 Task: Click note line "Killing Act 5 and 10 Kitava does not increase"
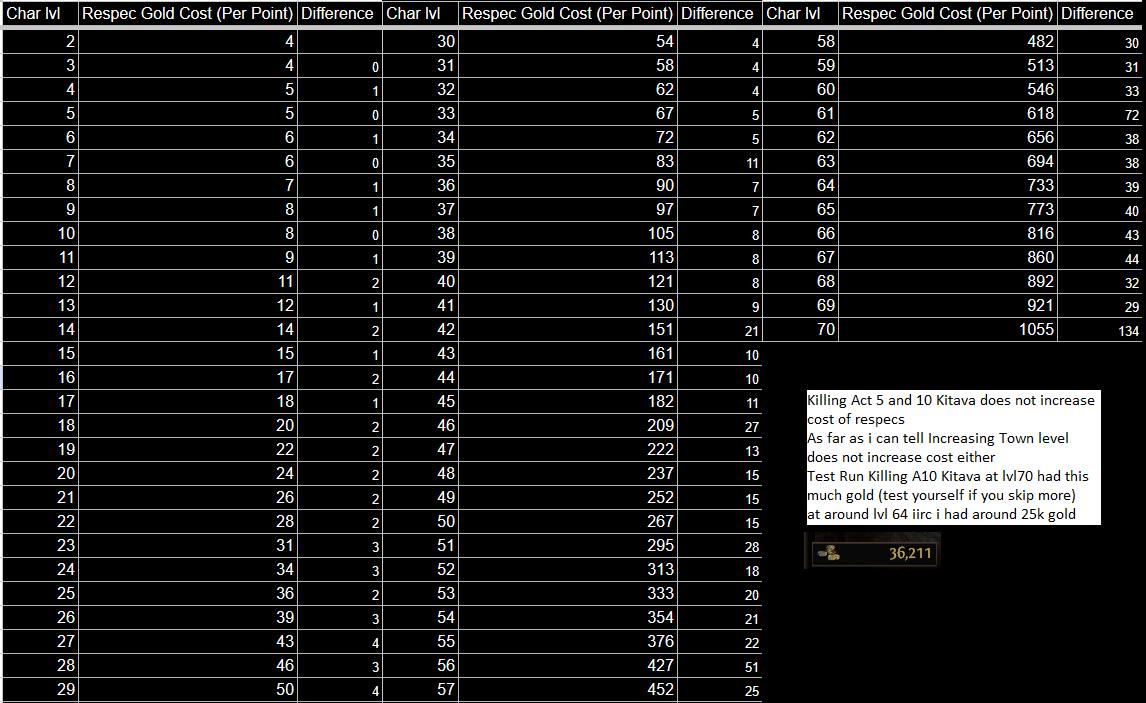tap(951, 400)
